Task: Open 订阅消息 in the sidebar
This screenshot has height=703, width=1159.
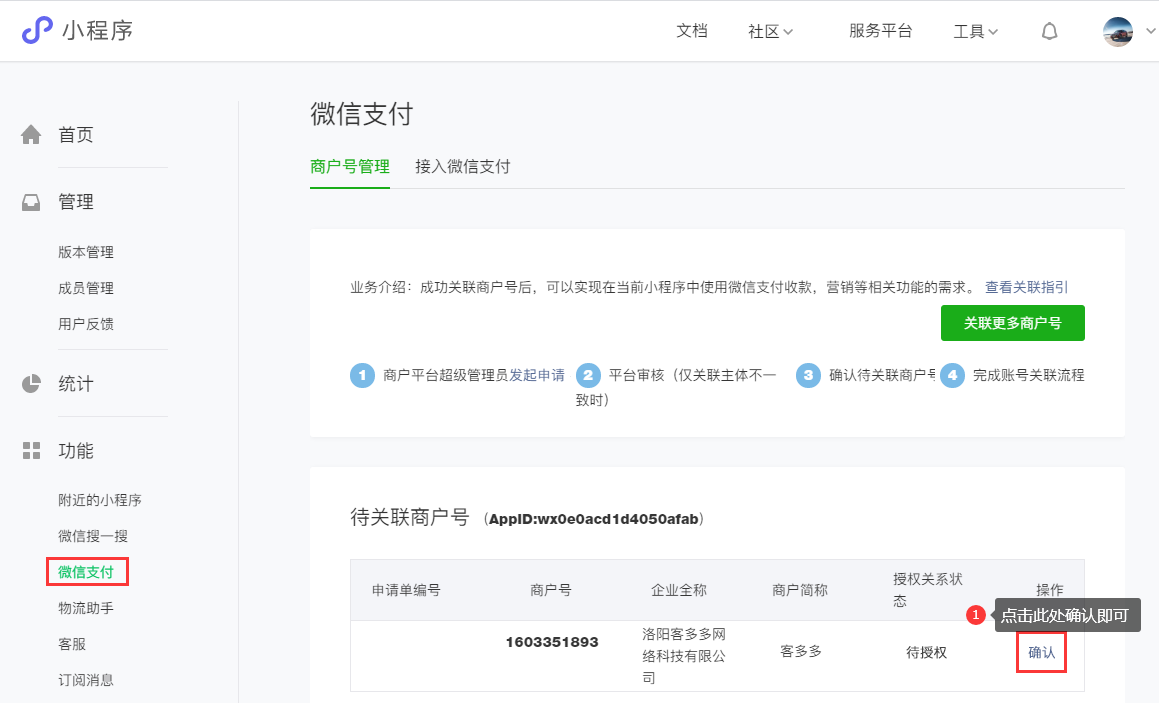Action: pos(86,680)
